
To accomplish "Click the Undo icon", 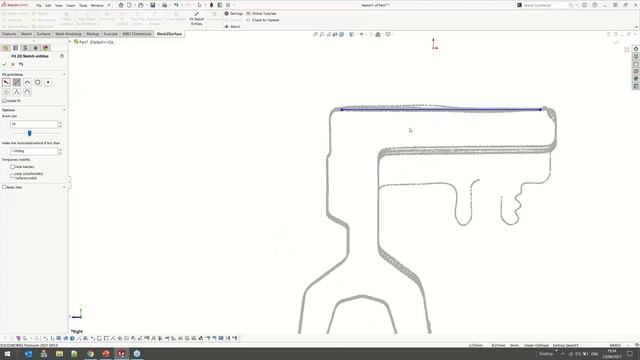I will pos(176,5).
